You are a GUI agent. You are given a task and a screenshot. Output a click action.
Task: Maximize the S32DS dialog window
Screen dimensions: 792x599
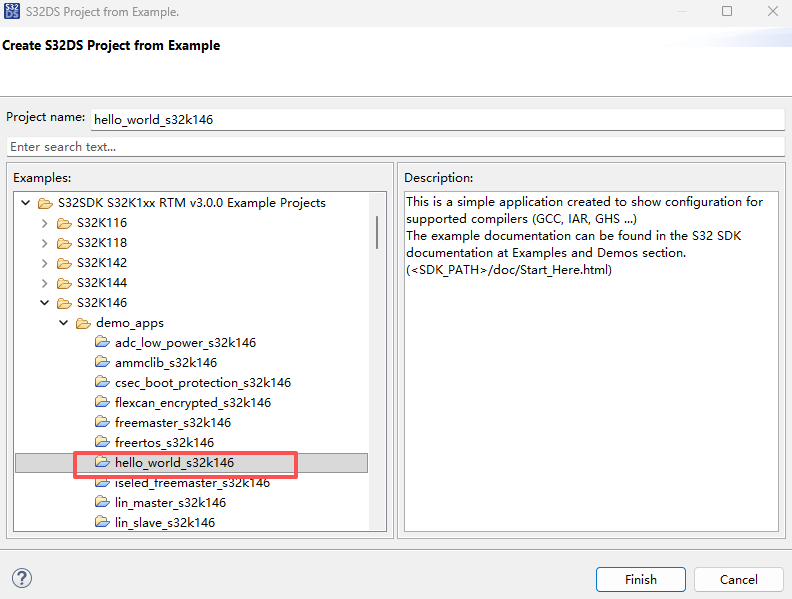(727, 11)
